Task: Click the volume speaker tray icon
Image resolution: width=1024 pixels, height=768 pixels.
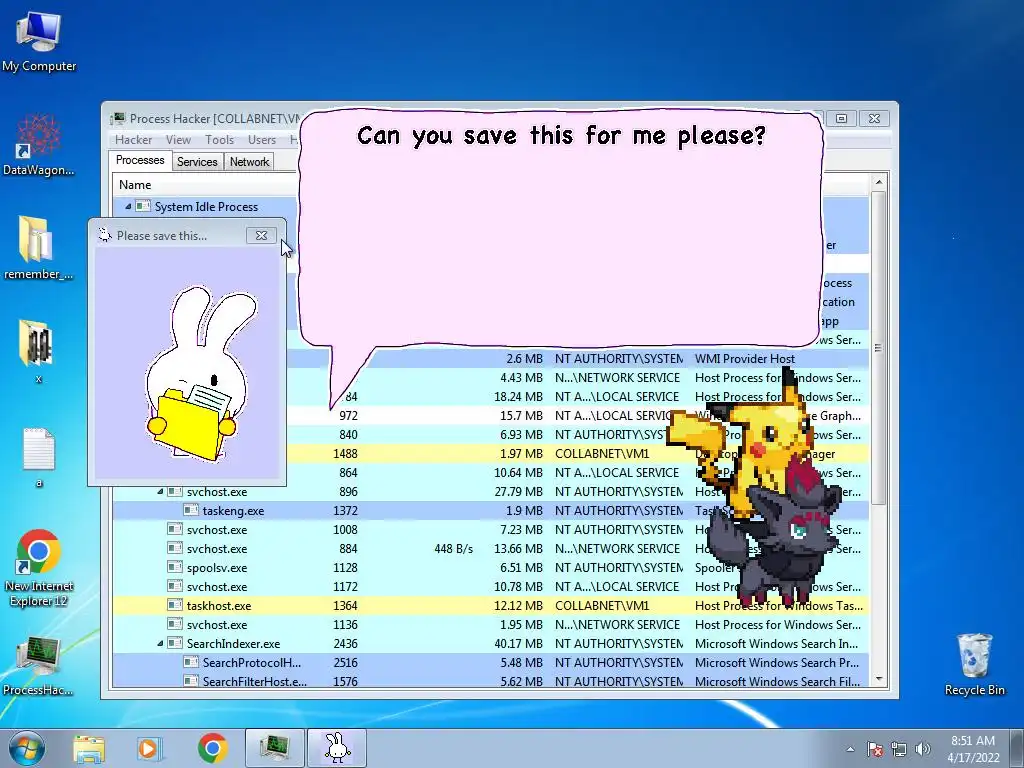Action: click(x=923, y=749)
